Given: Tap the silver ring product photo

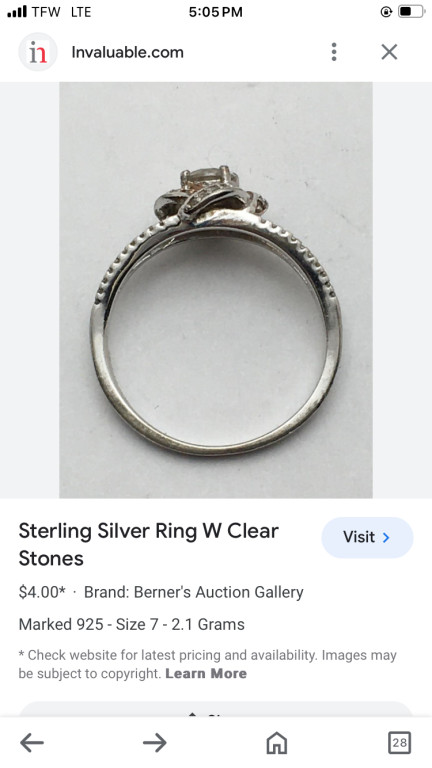Looking at the screenshot, I should tap(216, 290).
